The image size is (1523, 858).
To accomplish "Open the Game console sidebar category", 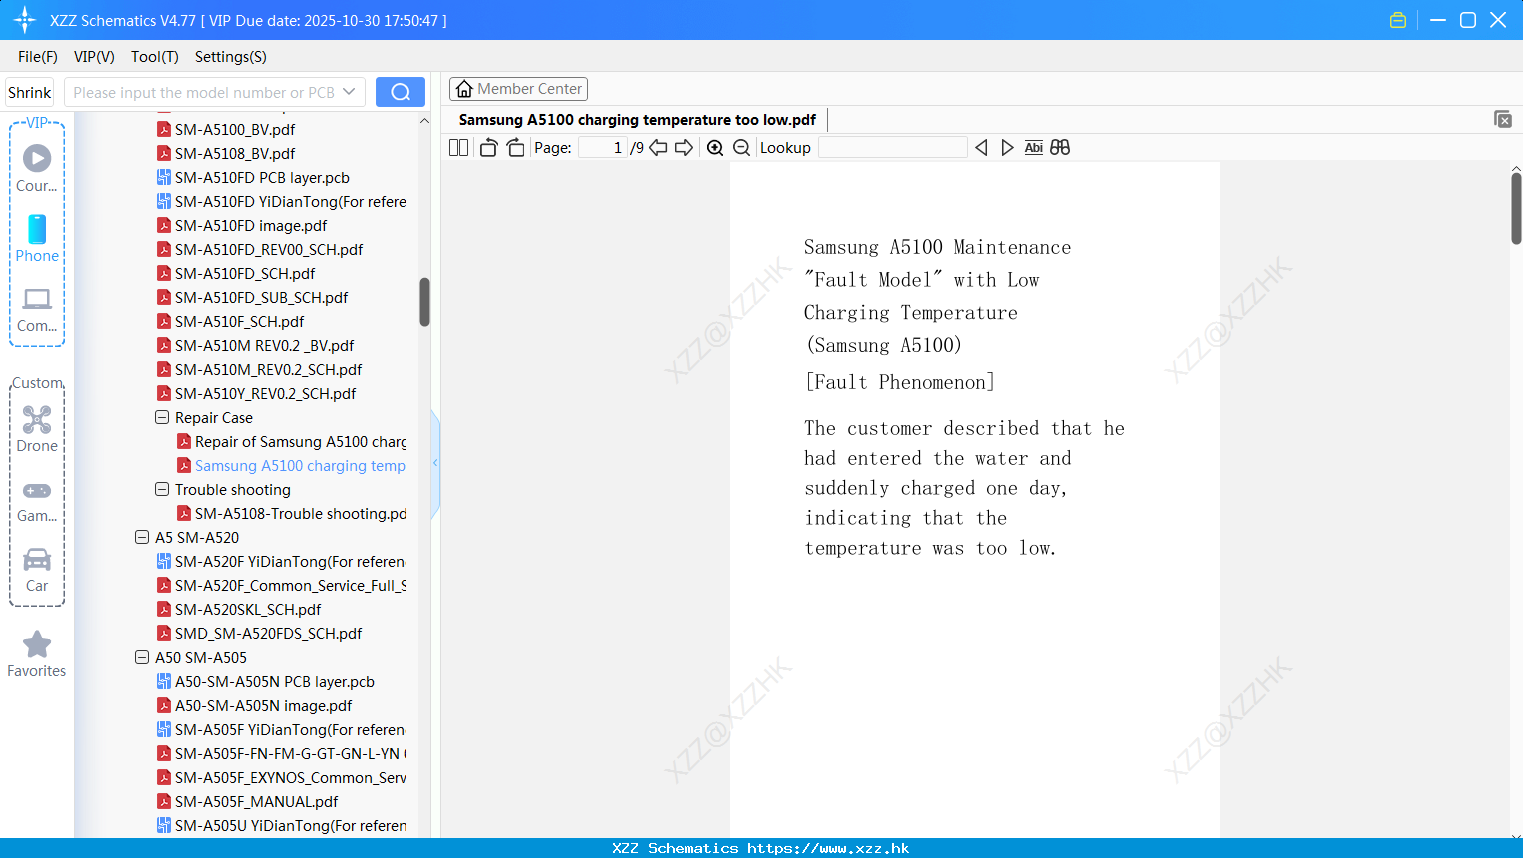I will pyautogui.click(x=37, y=500).
